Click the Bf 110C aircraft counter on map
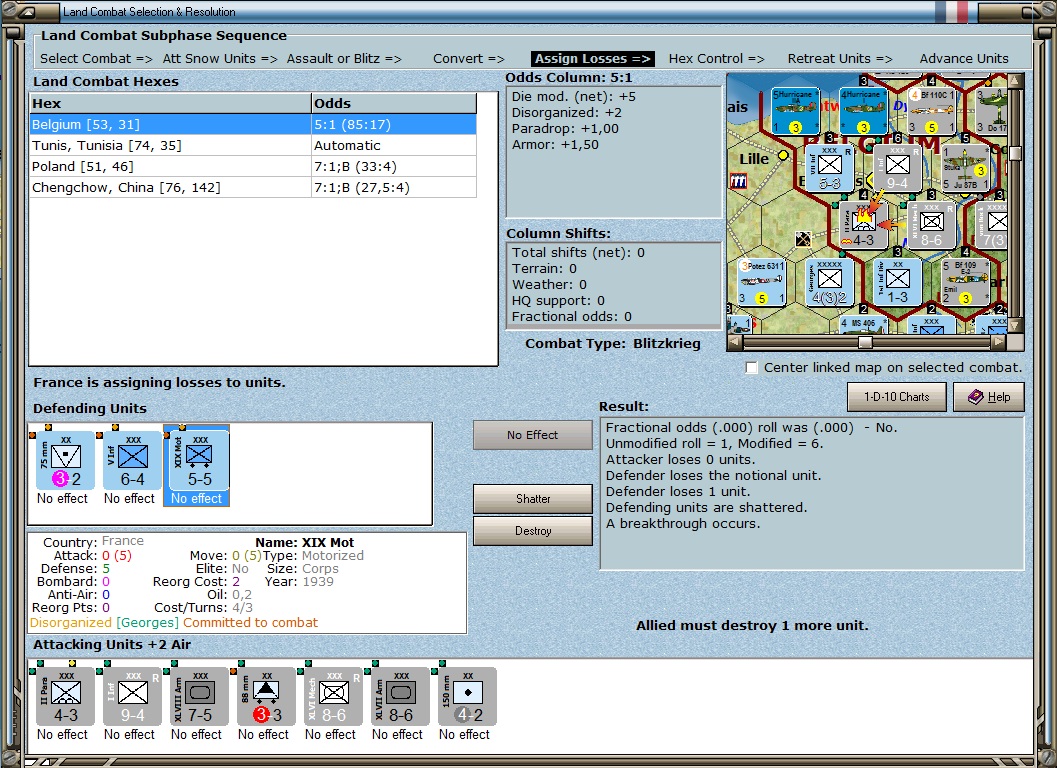Image resolution: width=1057 pixels, height=768 pixels. pos(932,111)
